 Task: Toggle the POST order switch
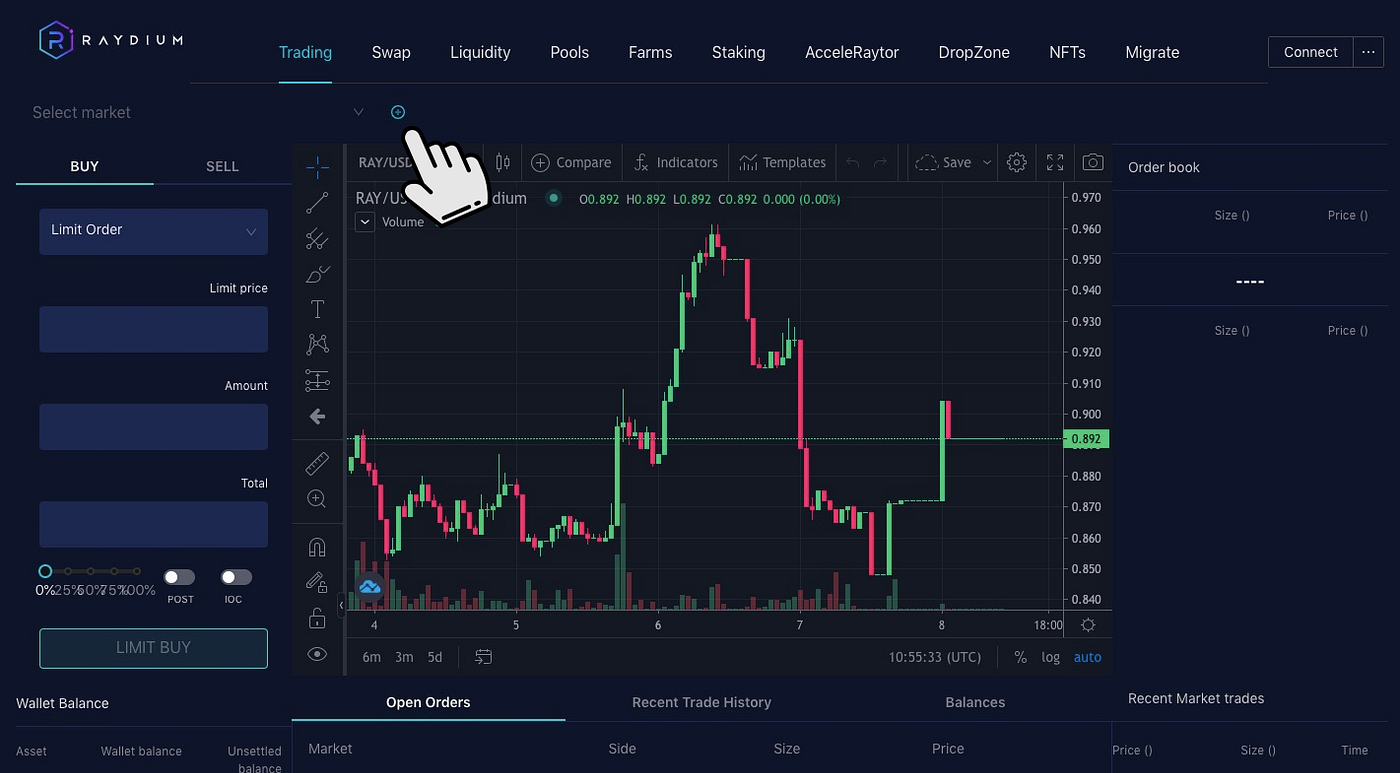[180, 577]
